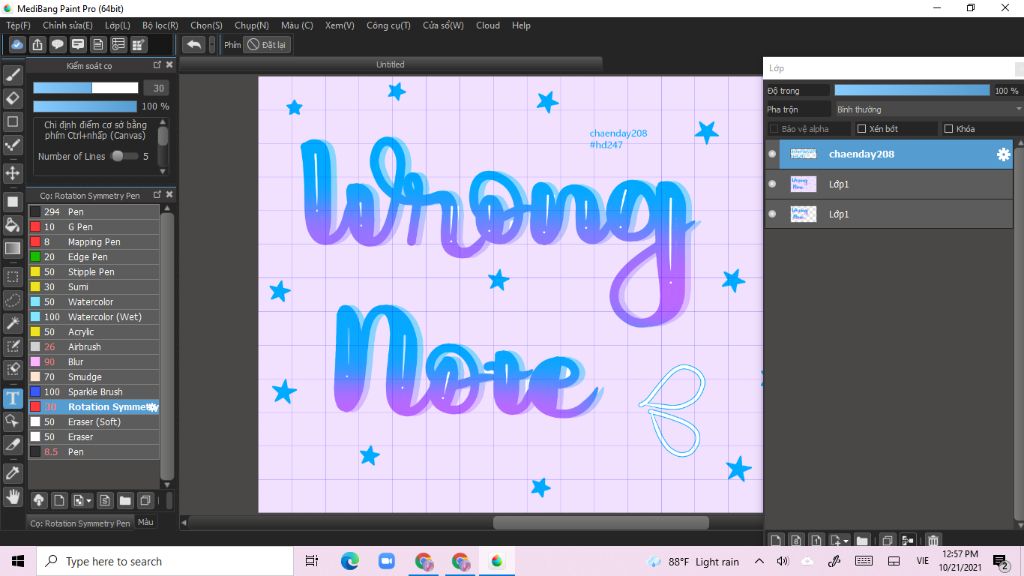Delete layer using trash icon in layer panel
Viewport: 1024px width, 576px height.
coord(933,541)
